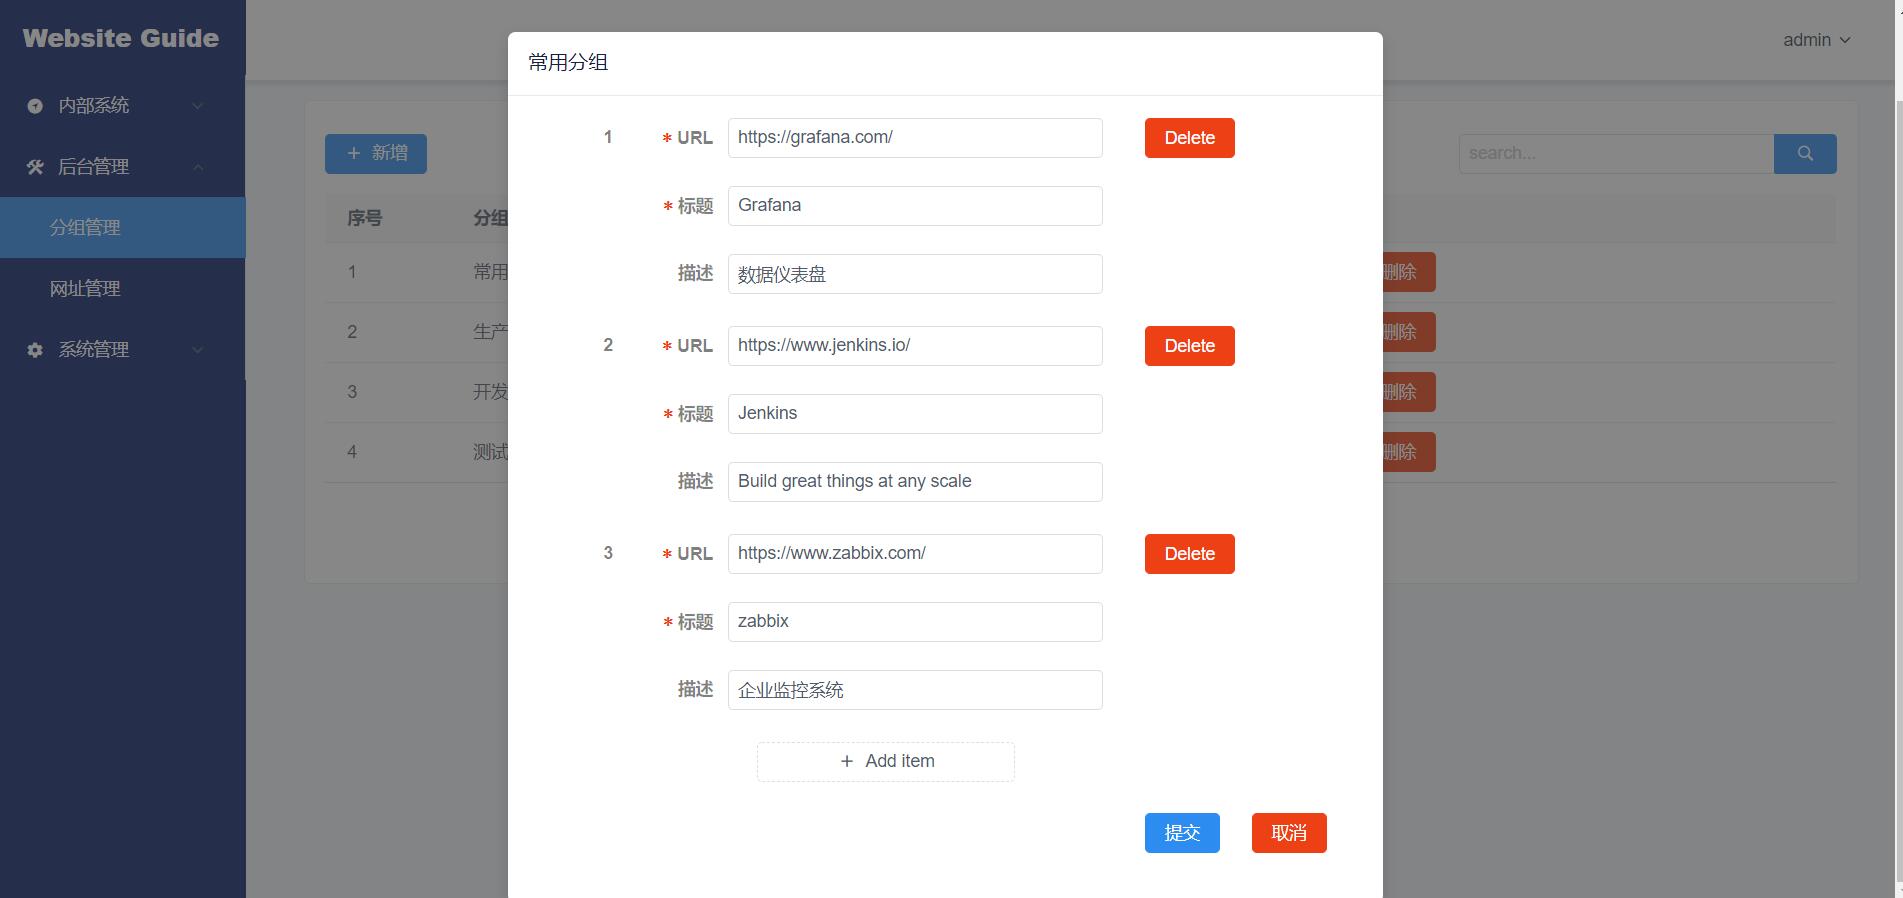
Task: Open the 后台管理 sidebar menu
Action: click(x=122, y=167)
